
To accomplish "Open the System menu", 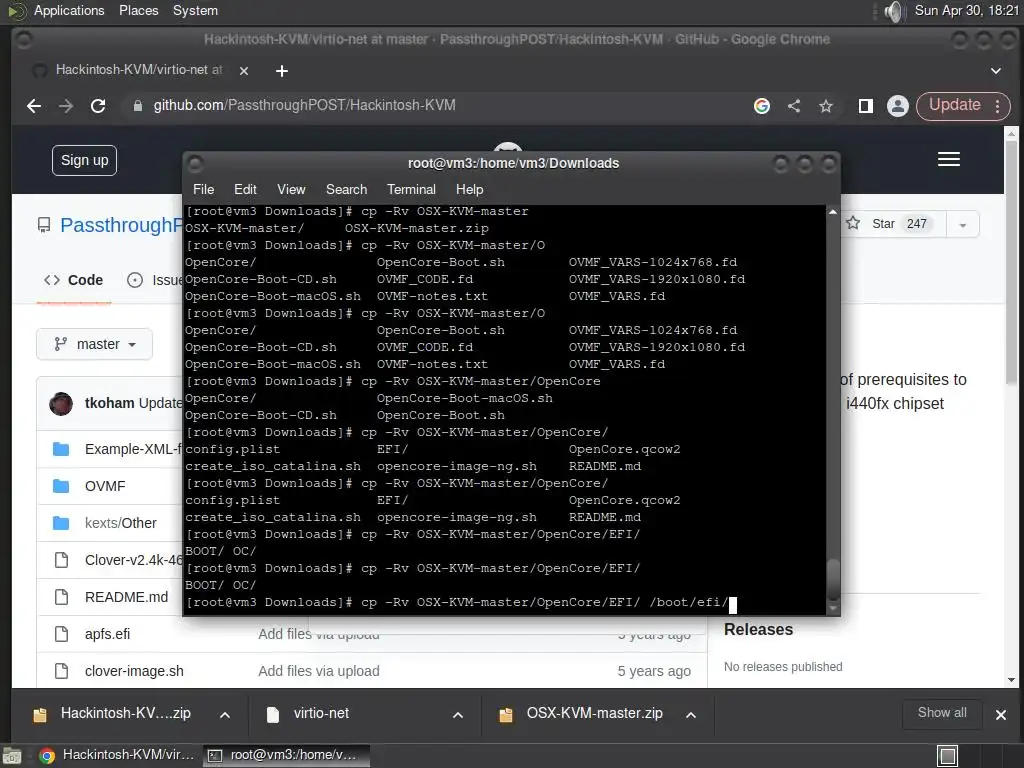I will tap(195, 10).
